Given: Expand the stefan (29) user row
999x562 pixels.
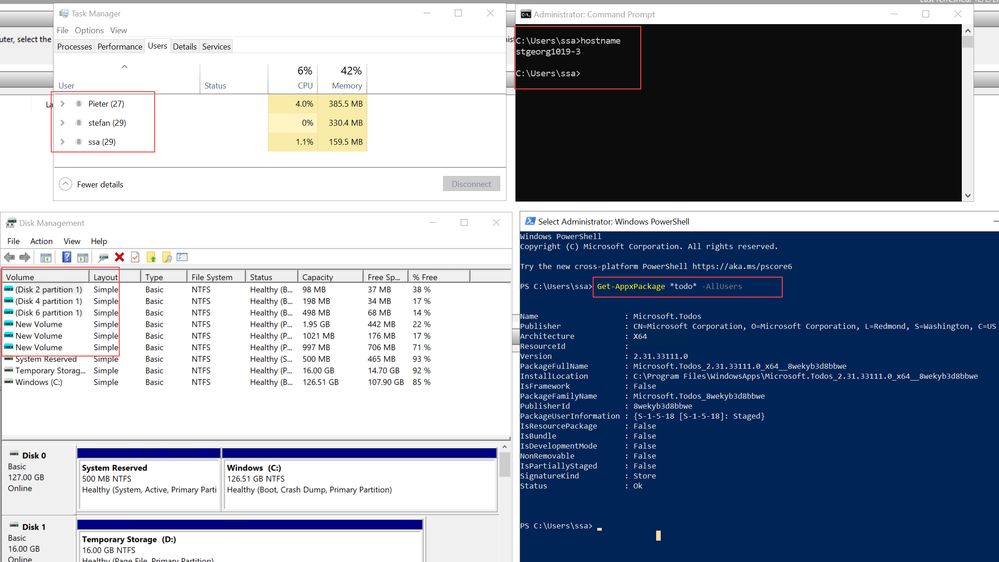Looking at the screenshot, I should (x=62, y=122).
